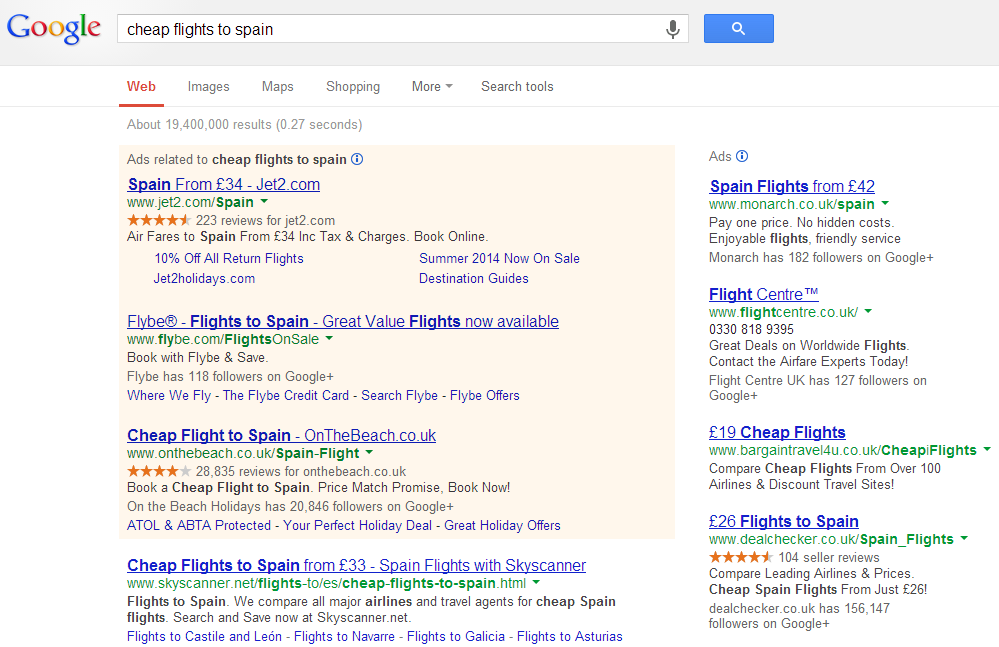Click 'Great Holiday Offers' link
The width and height of the screenshot is (999, 647).
(502, 525)
